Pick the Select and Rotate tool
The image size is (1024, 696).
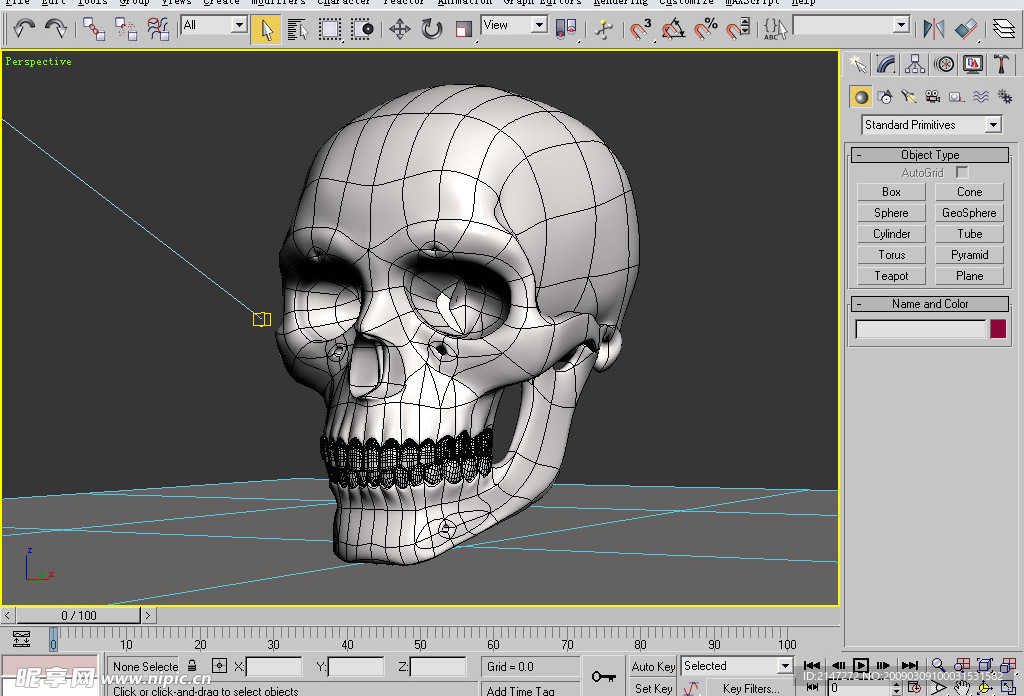[x=432, y=29]
